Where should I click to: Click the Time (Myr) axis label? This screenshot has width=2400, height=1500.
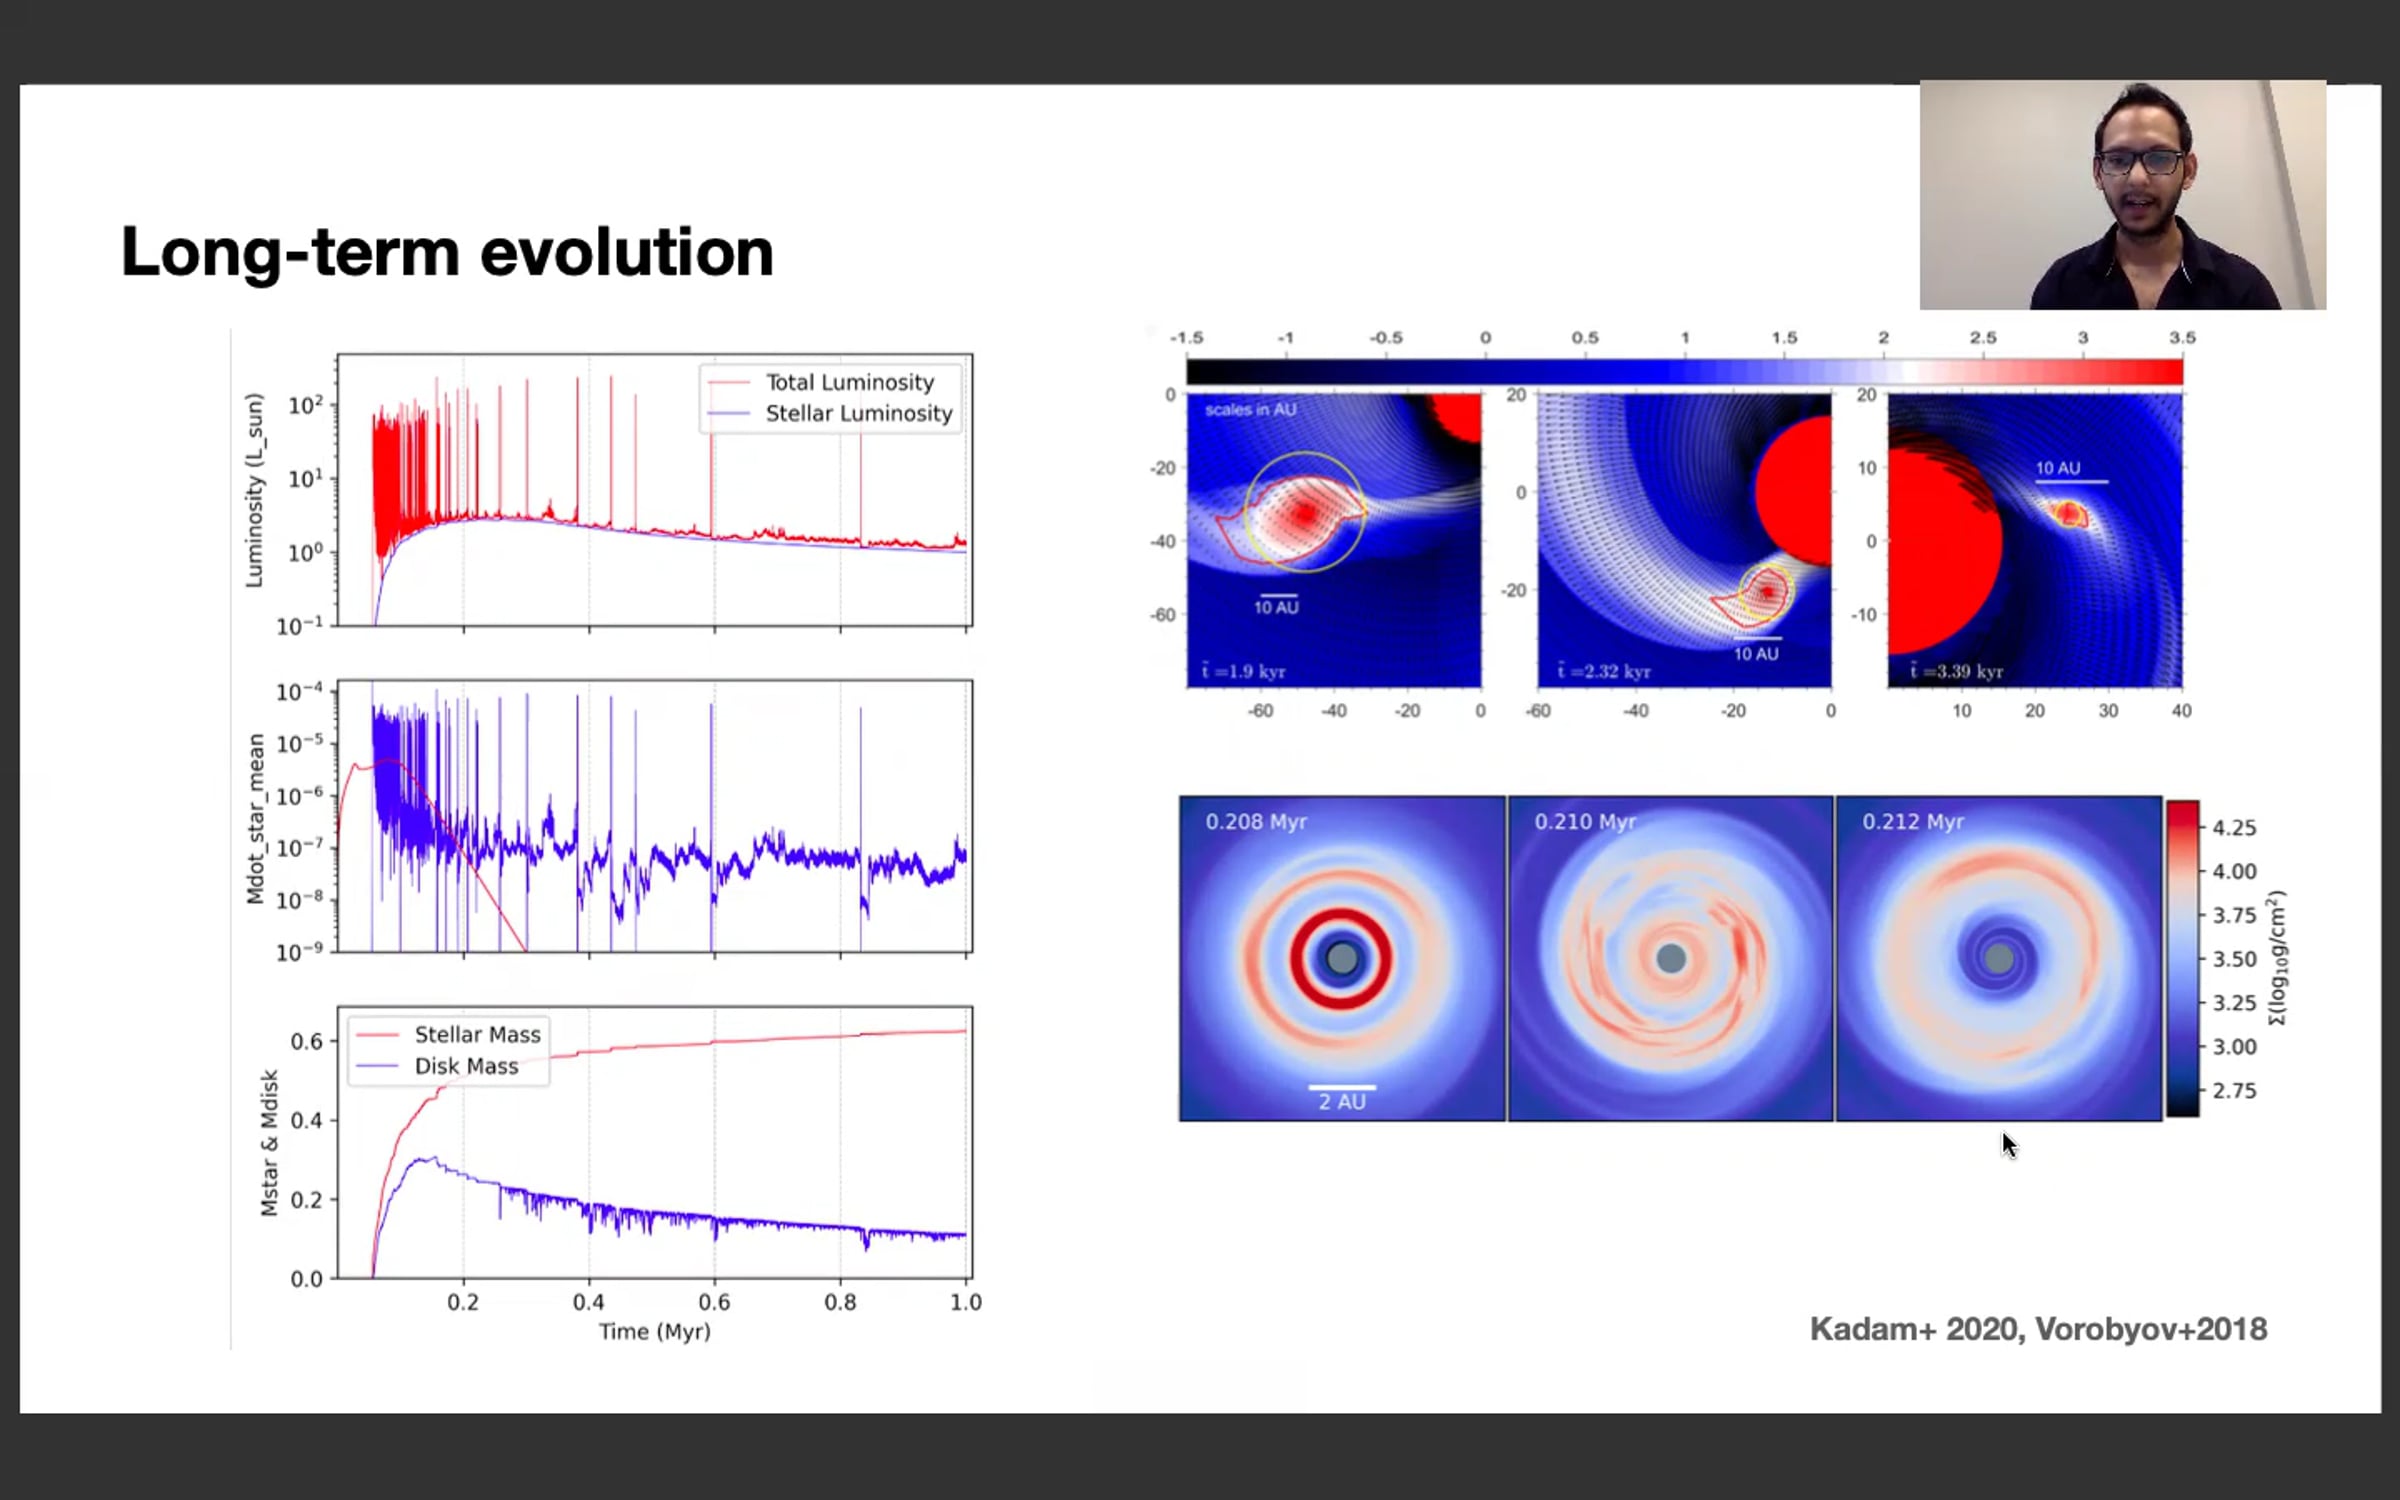click(655, 1332)
